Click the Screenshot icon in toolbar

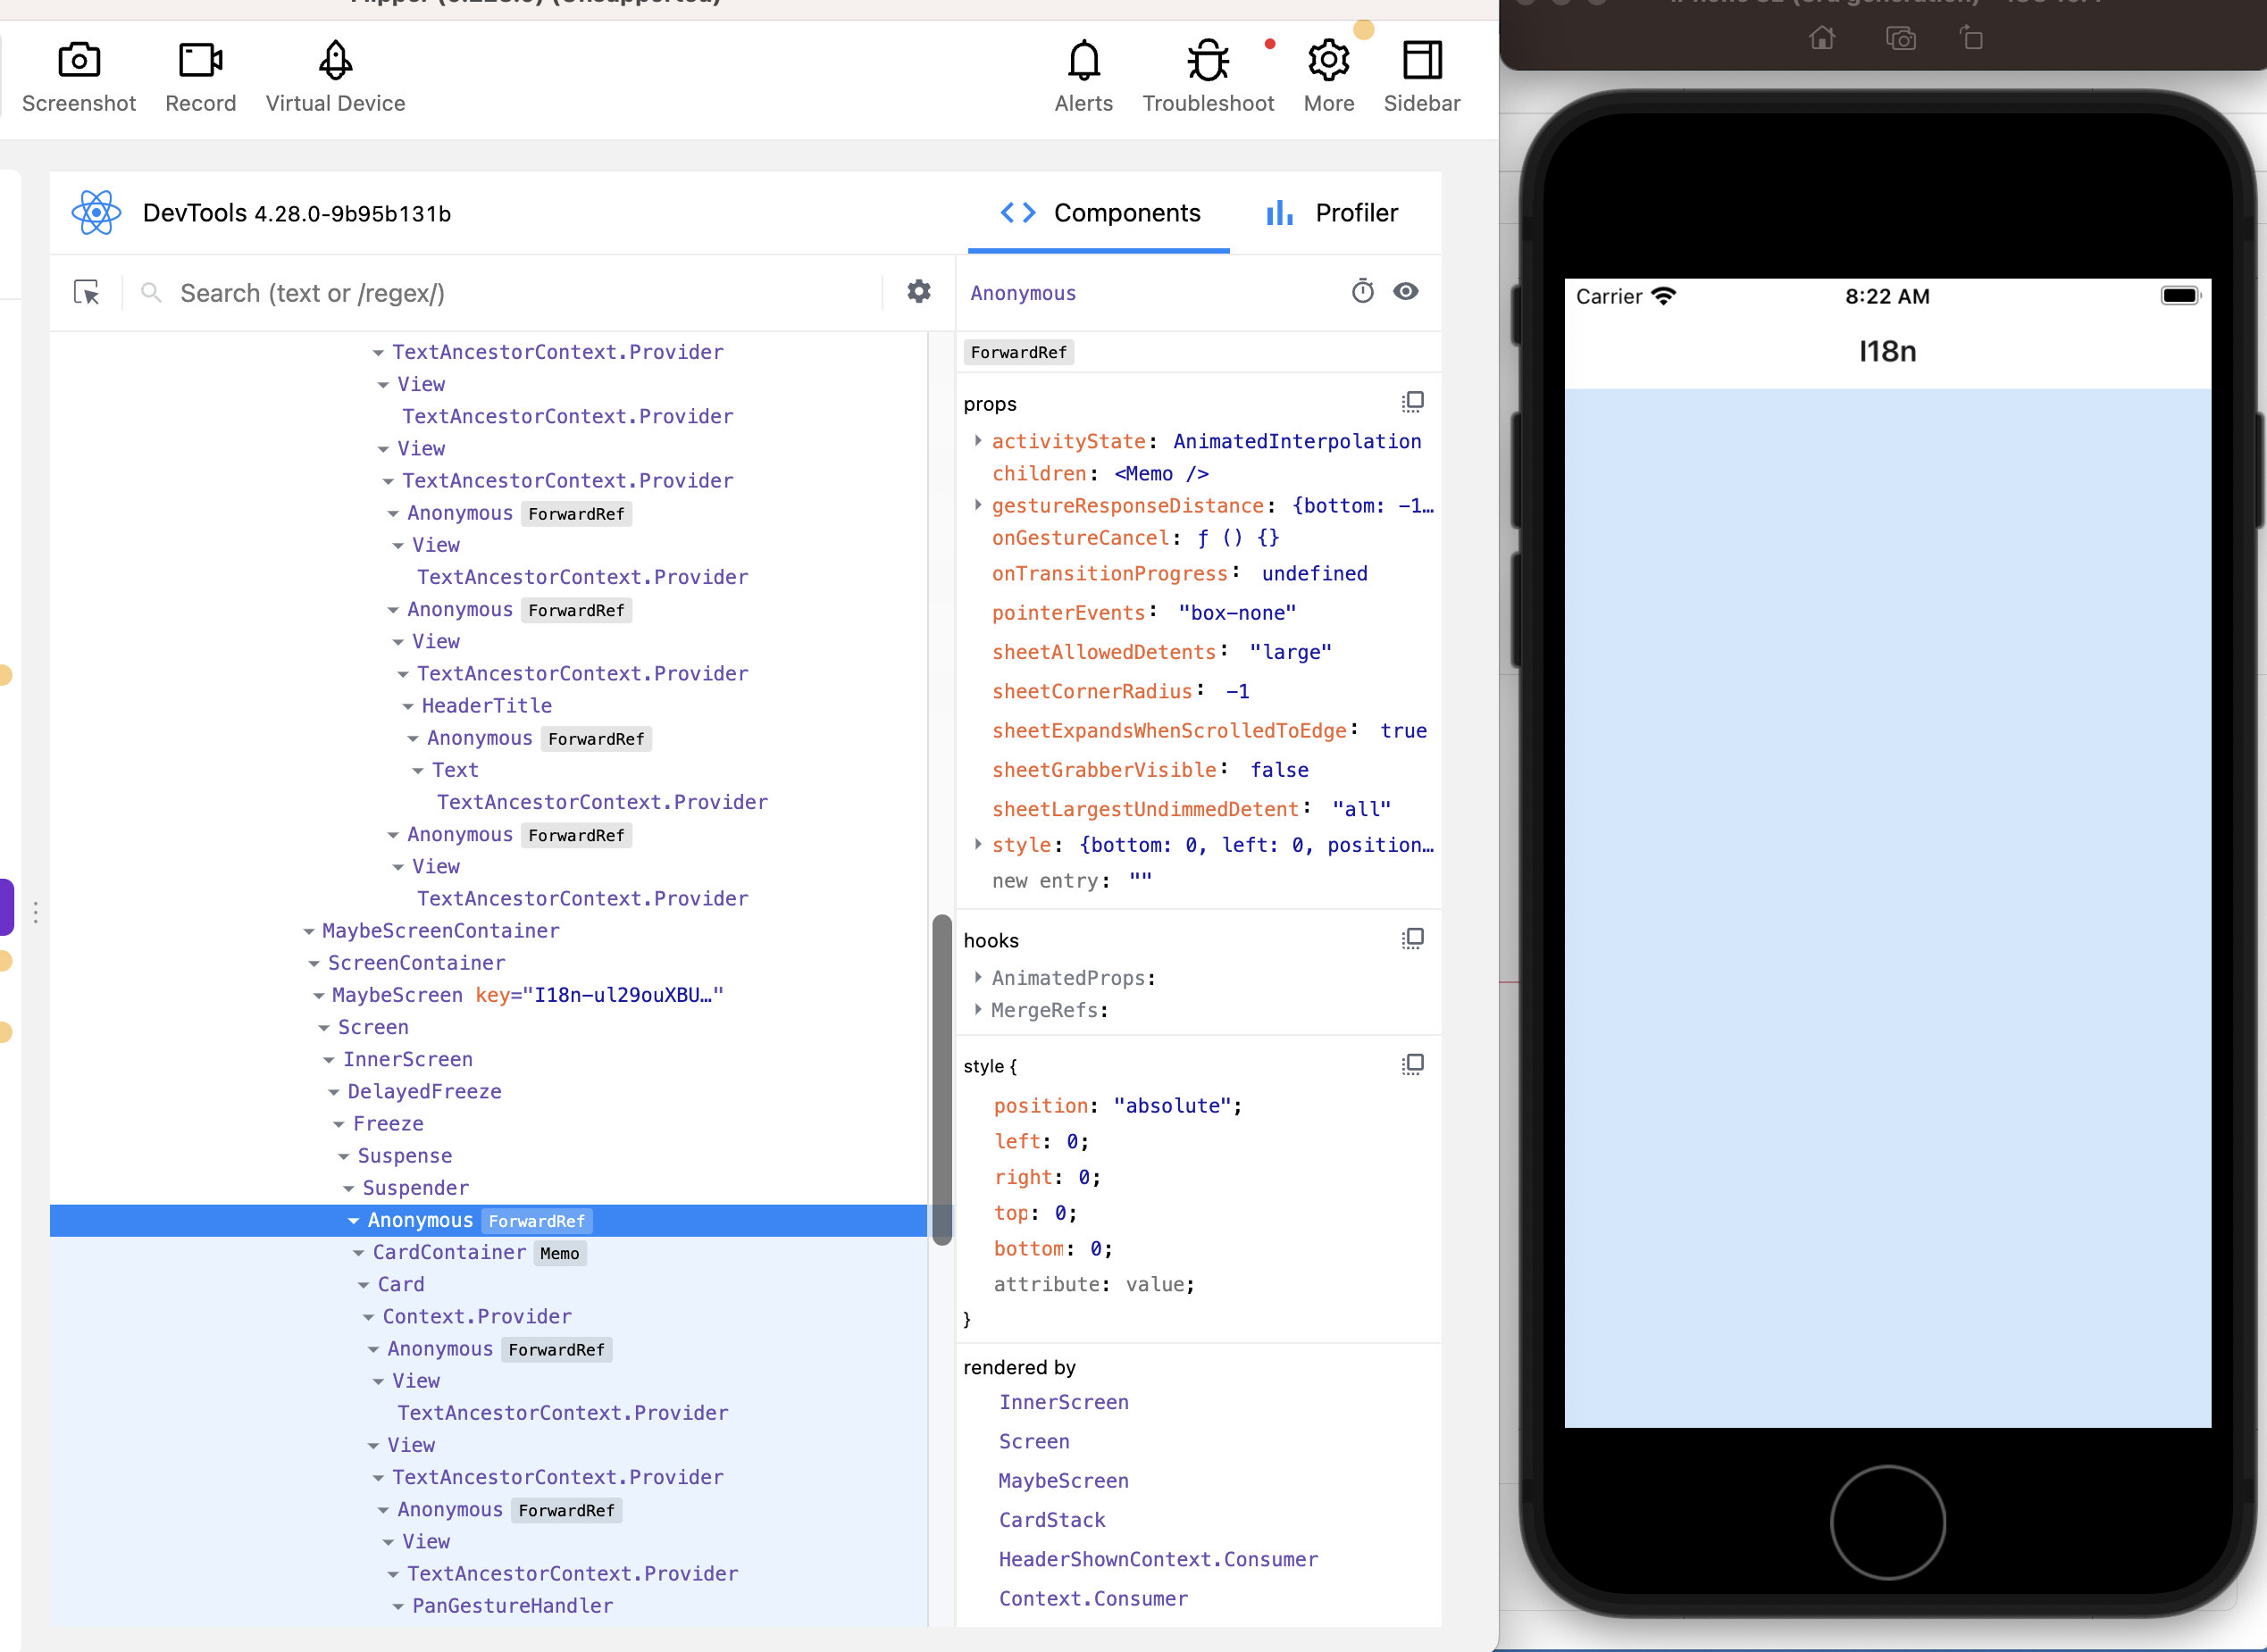coord(78,60)
